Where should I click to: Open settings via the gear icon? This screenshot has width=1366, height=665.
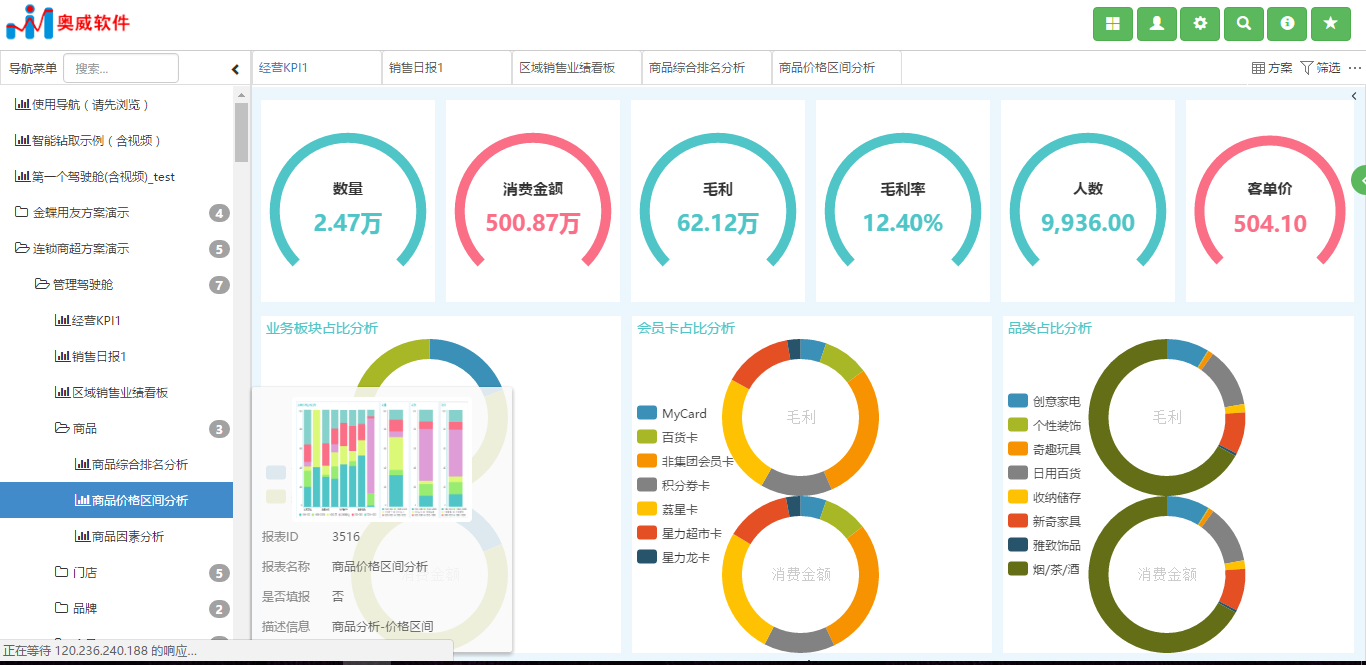coord(1200,24)
